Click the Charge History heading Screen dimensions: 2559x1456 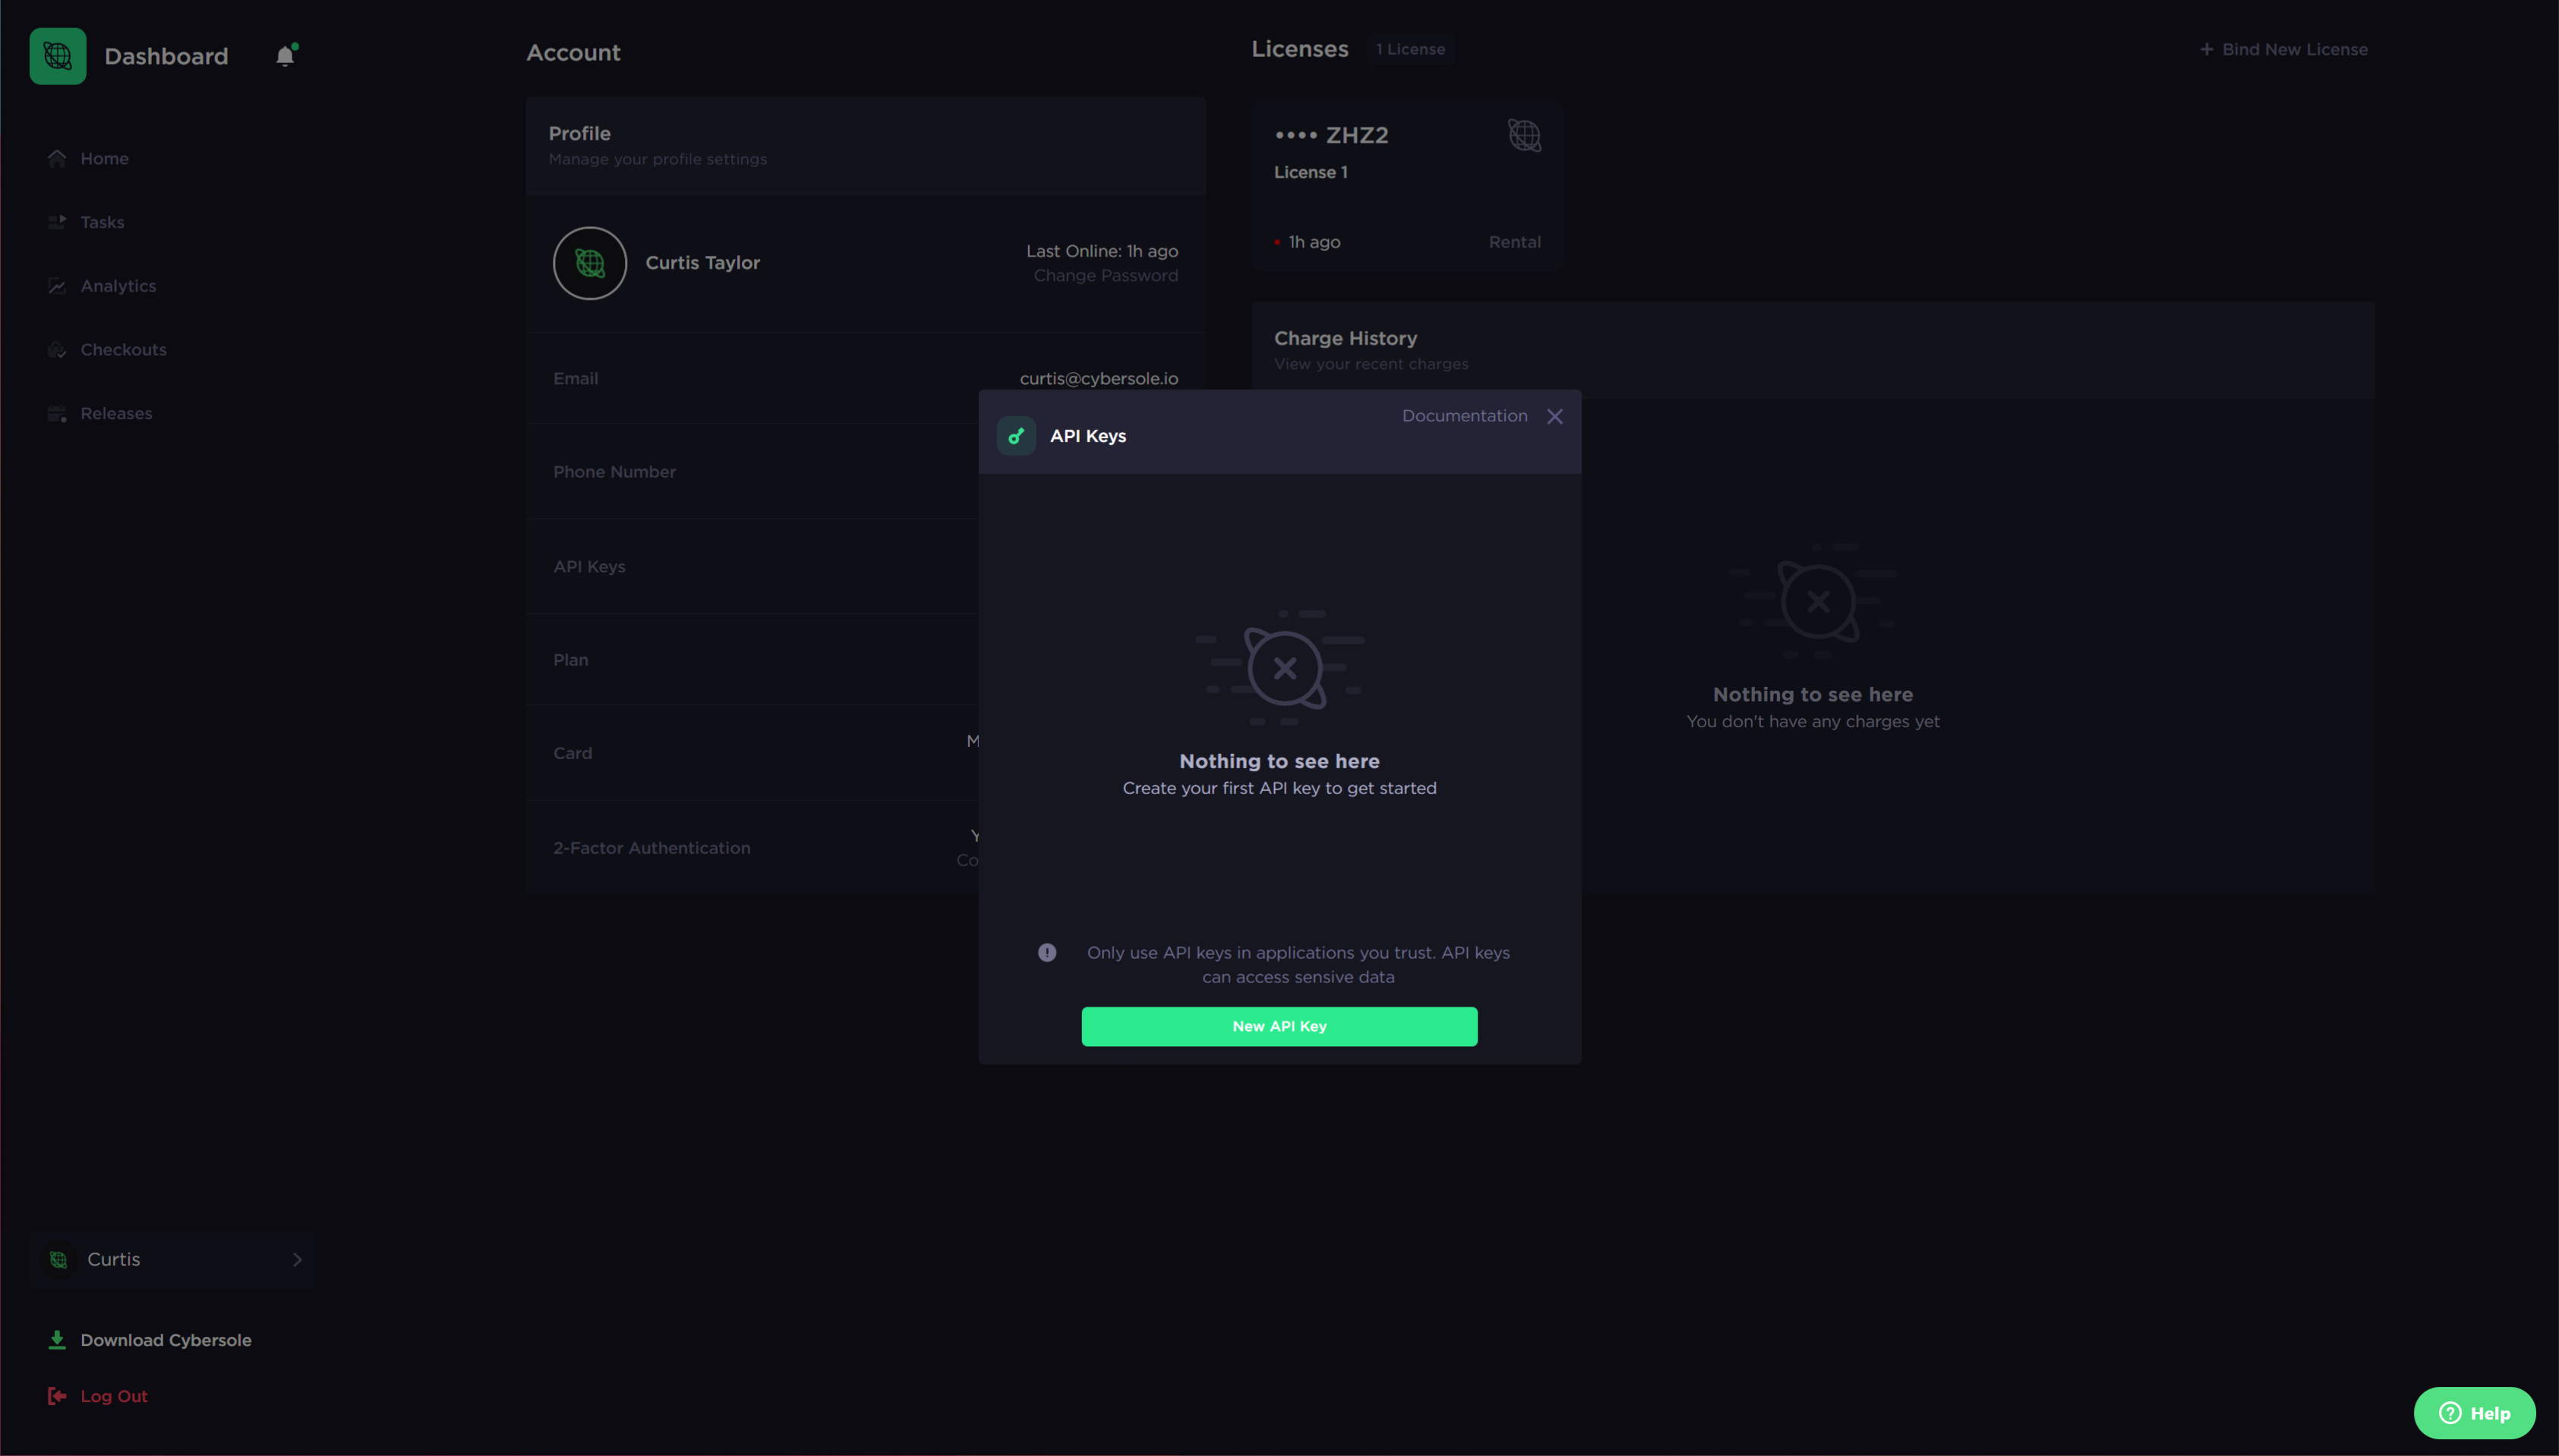(1345, 338)
